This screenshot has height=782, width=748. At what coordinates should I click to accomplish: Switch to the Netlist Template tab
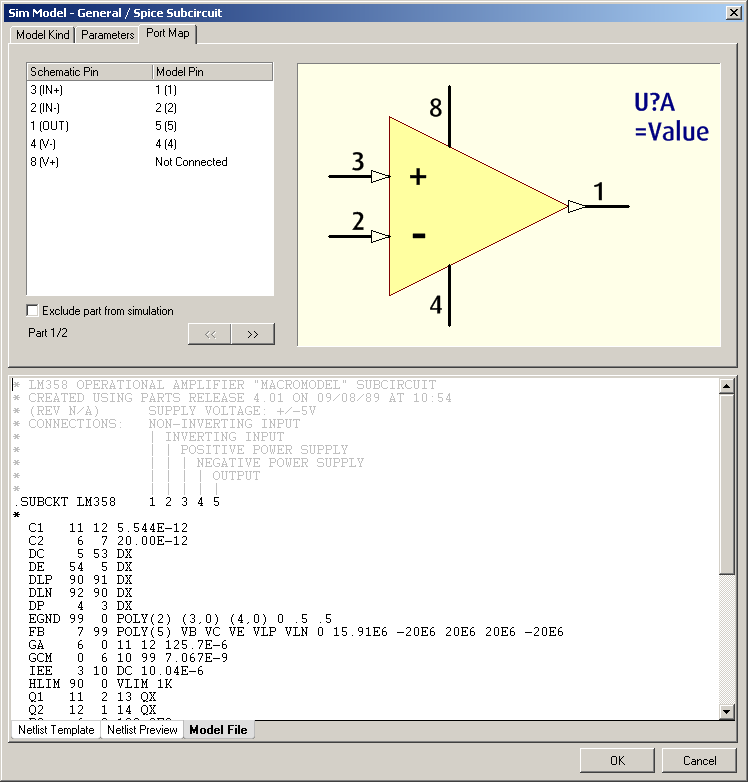pos(56,730)
